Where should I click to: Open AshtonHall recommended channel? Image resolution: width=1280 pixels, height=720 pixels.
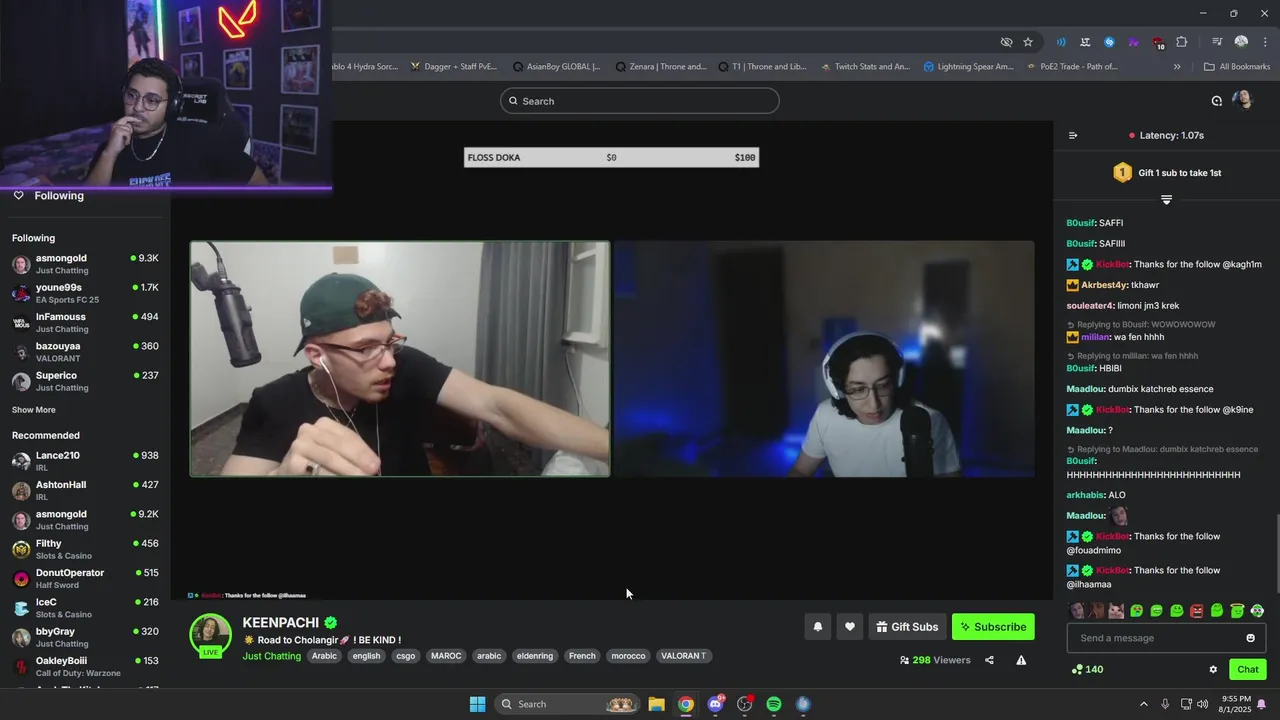85,490
